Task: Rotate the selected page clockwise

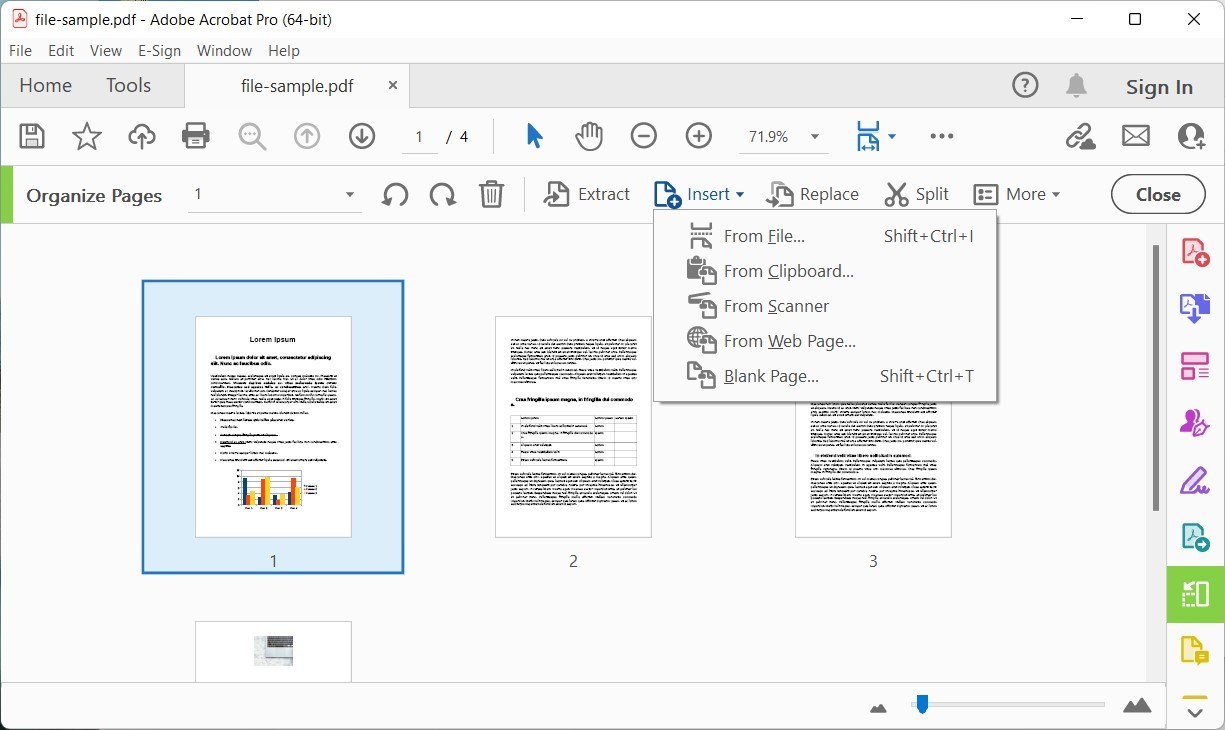Action: (443, 195)
